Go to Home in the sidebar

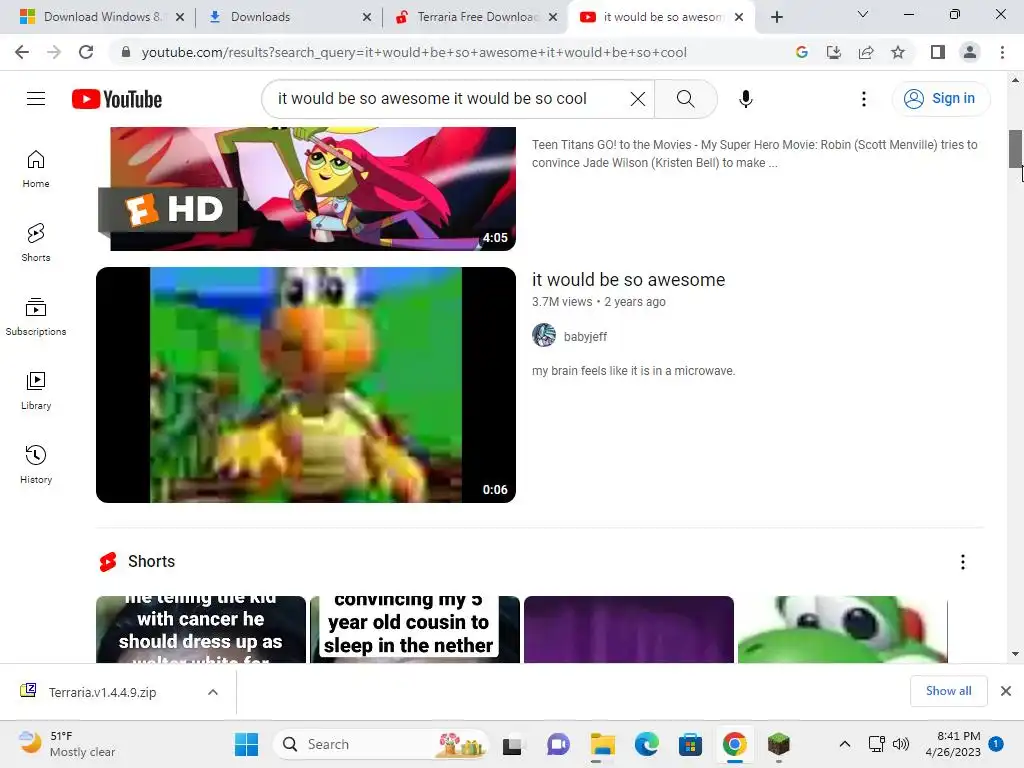click(x=36, y=169)
